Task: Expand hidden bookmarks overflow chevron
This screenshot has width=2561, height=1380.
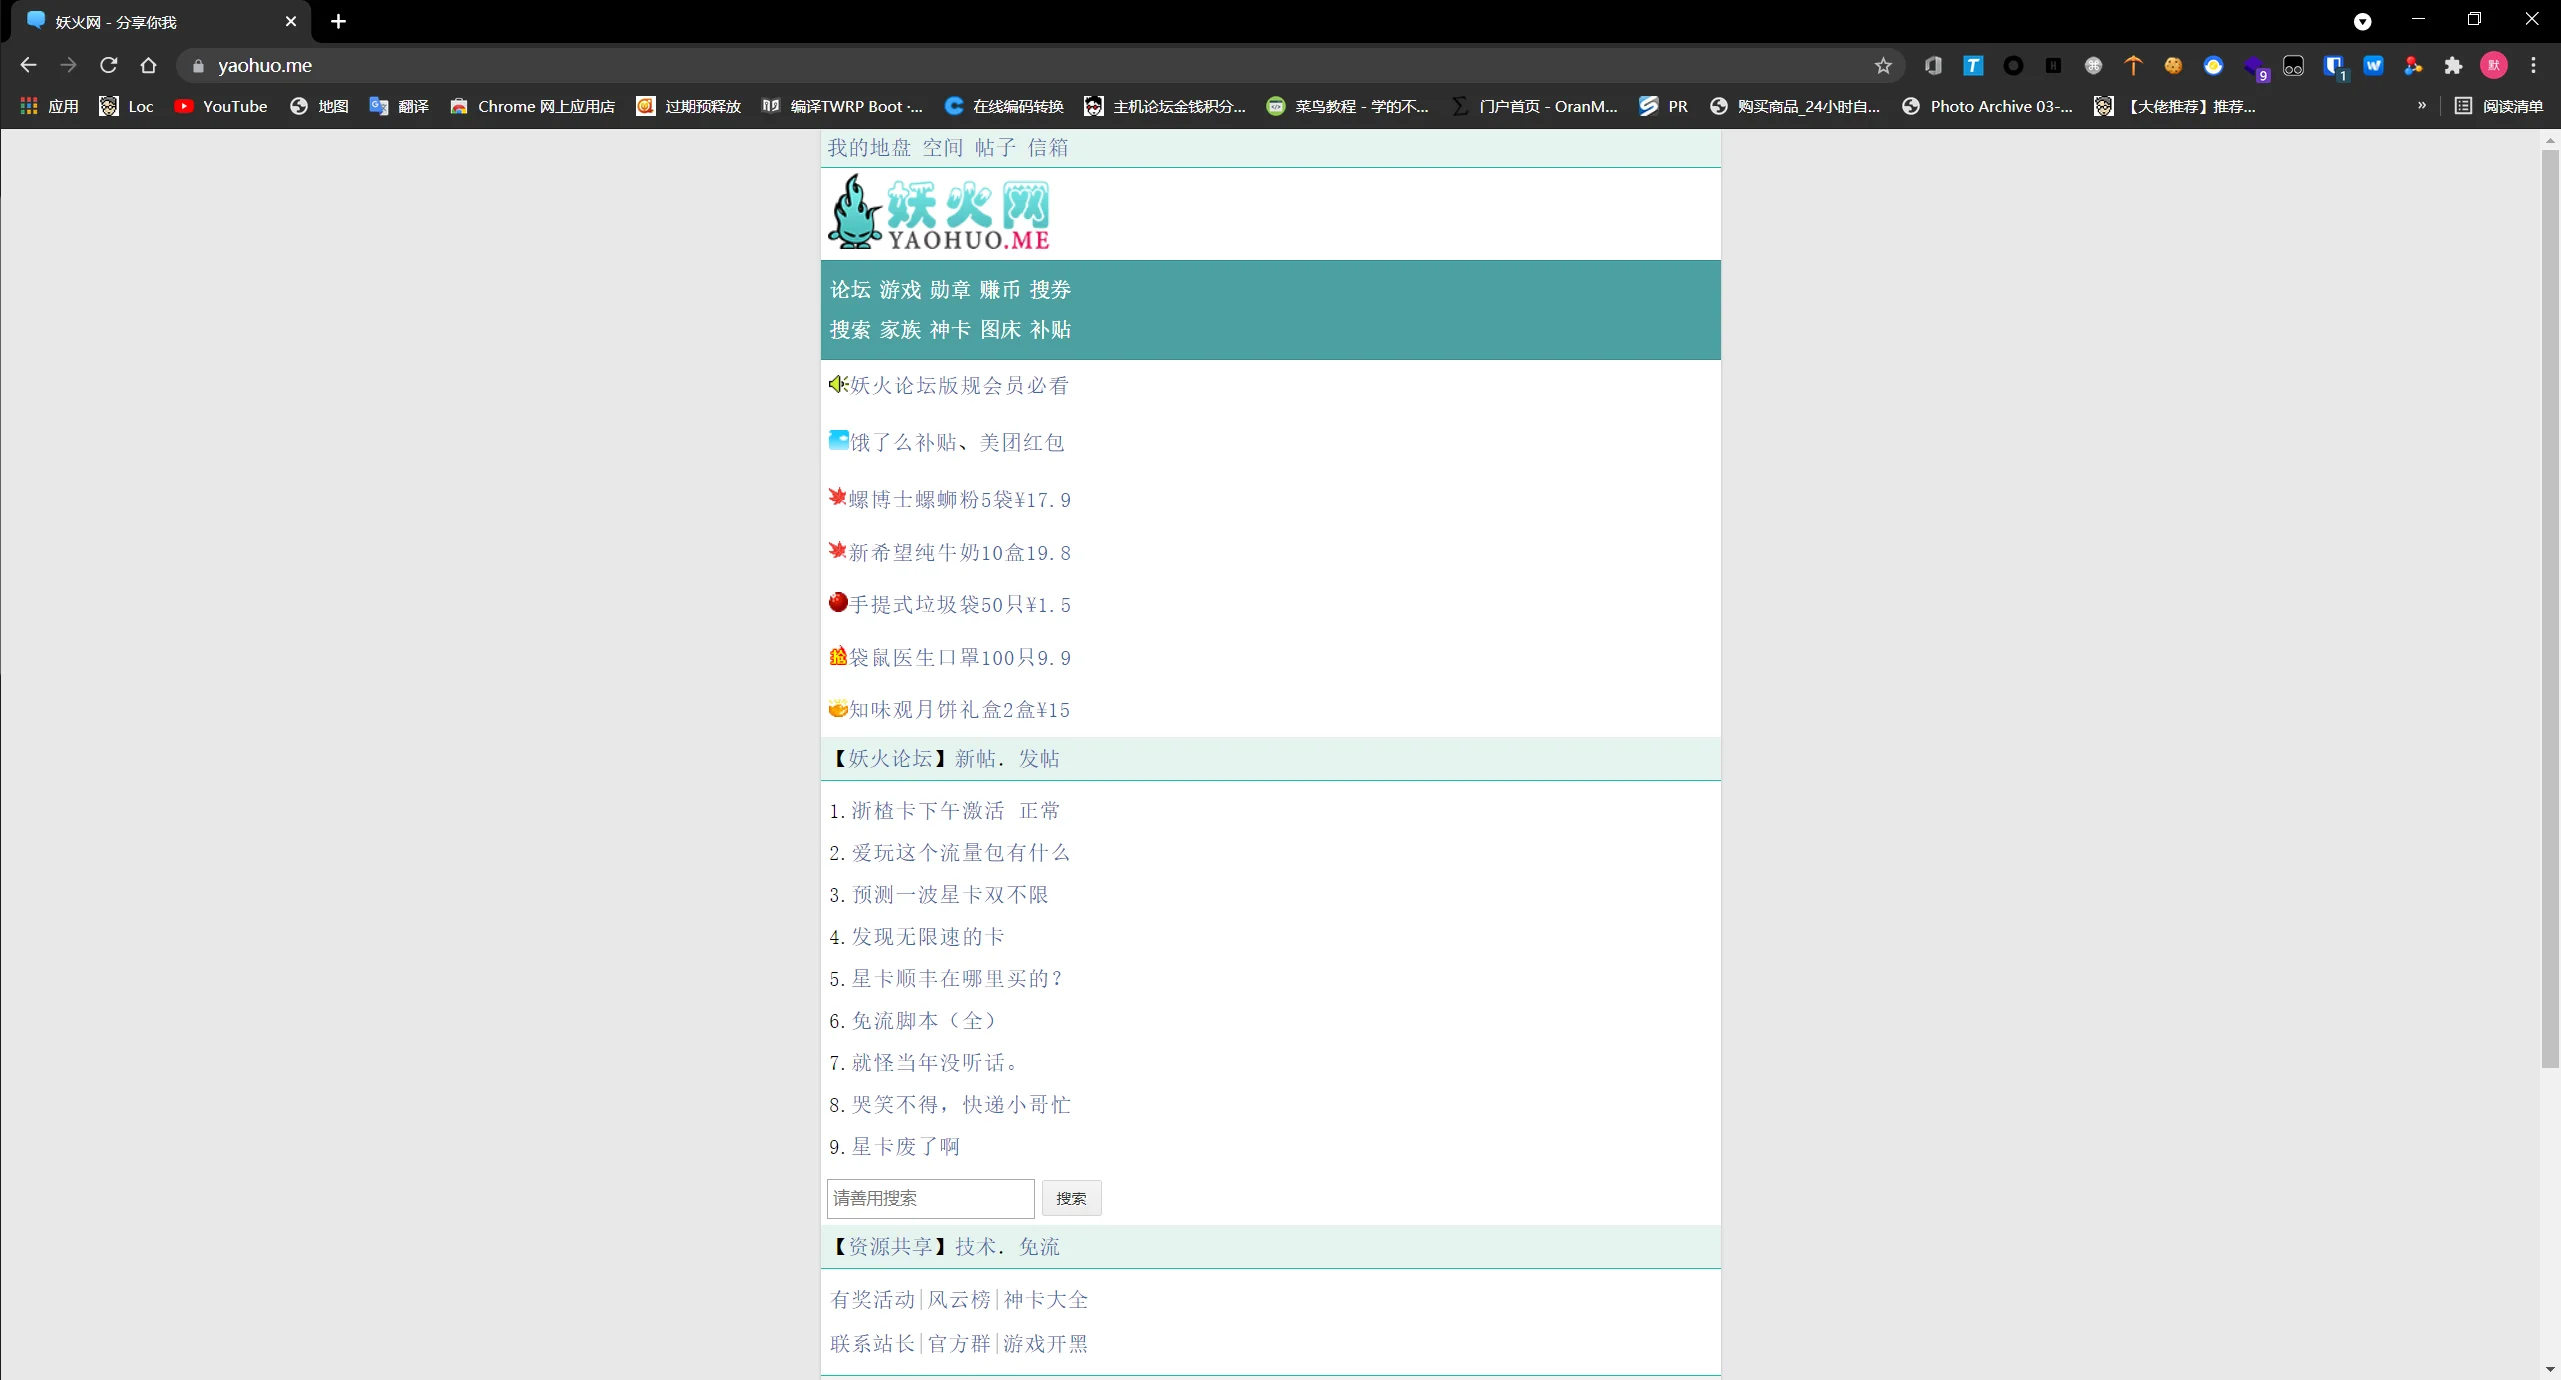Action: pos(2421,106)
